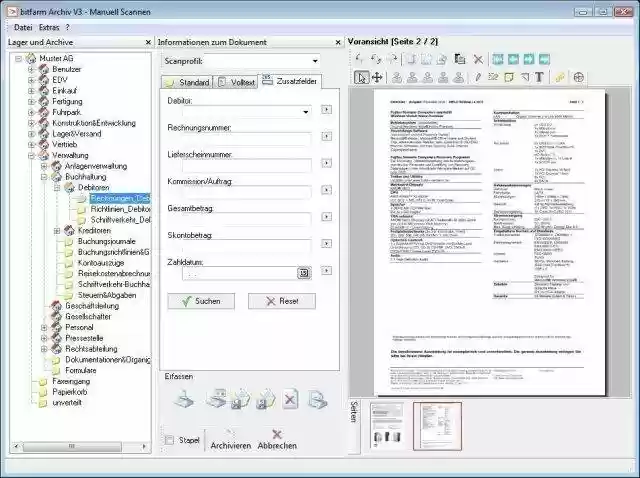This screenshot has height=478, width=640.
Task: Click into the Rechnungsnummer input field
Action: point(247,139)
